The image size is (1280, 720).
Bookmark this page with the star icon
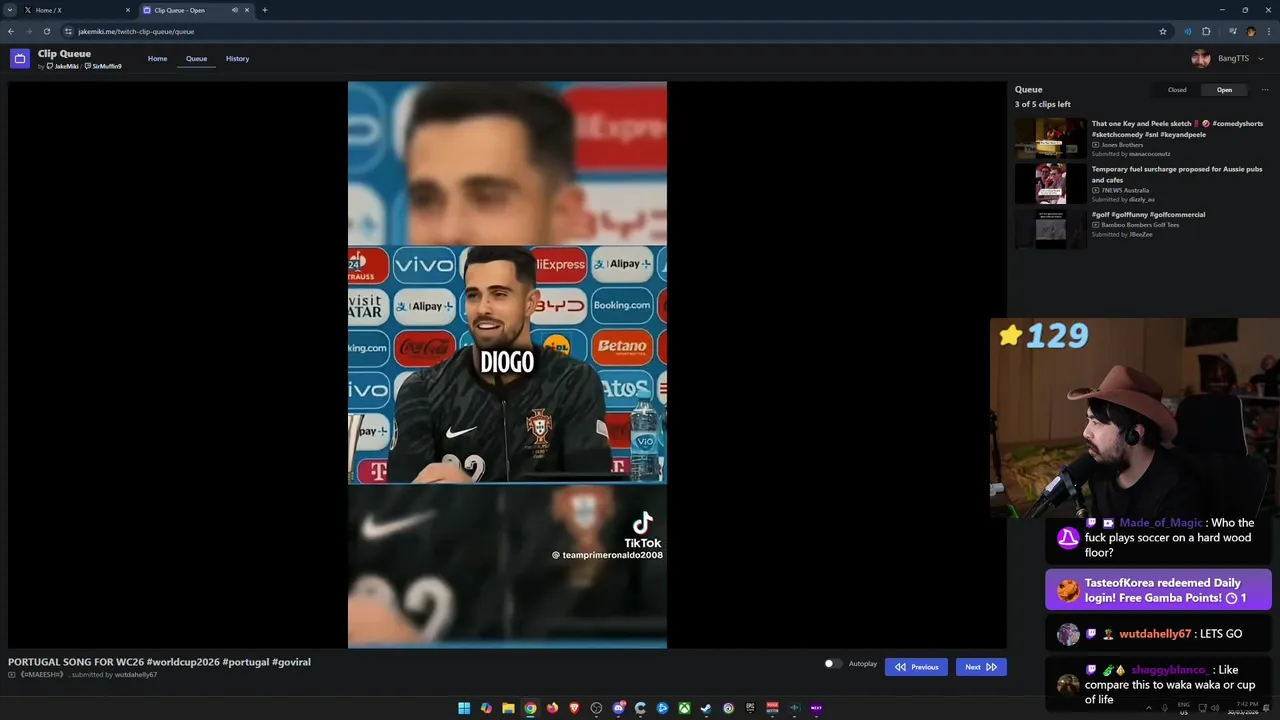coord(1163,31)
